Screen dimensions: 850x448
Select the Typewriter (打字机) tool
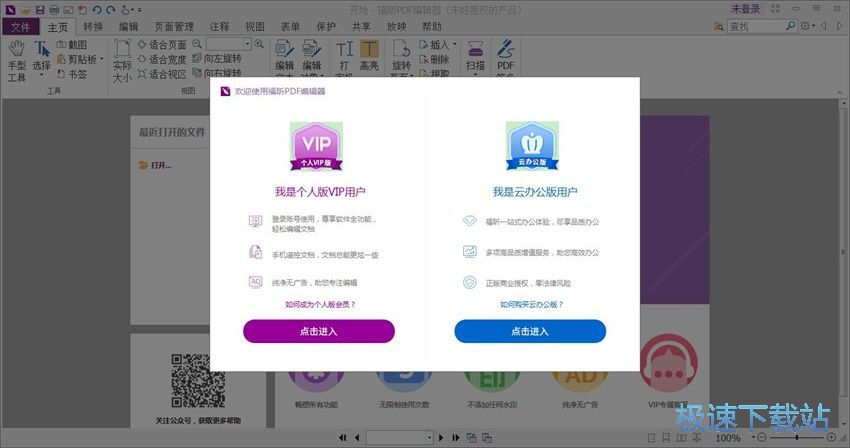click(x=344, y=55)
